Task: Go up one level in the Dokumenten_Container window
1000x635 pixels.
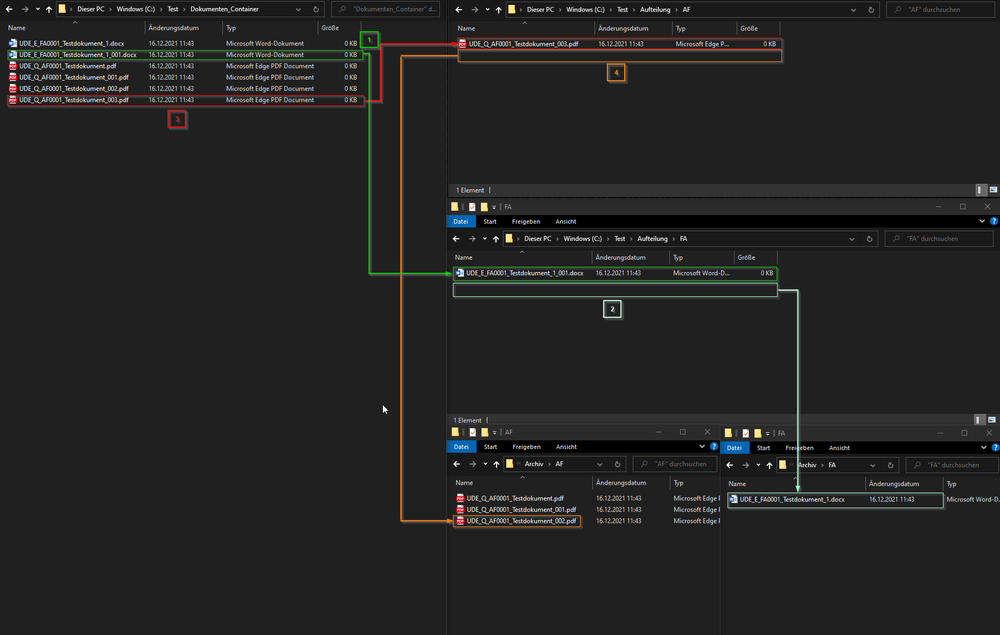Action: pyautogui.click(x=48, y=9)
